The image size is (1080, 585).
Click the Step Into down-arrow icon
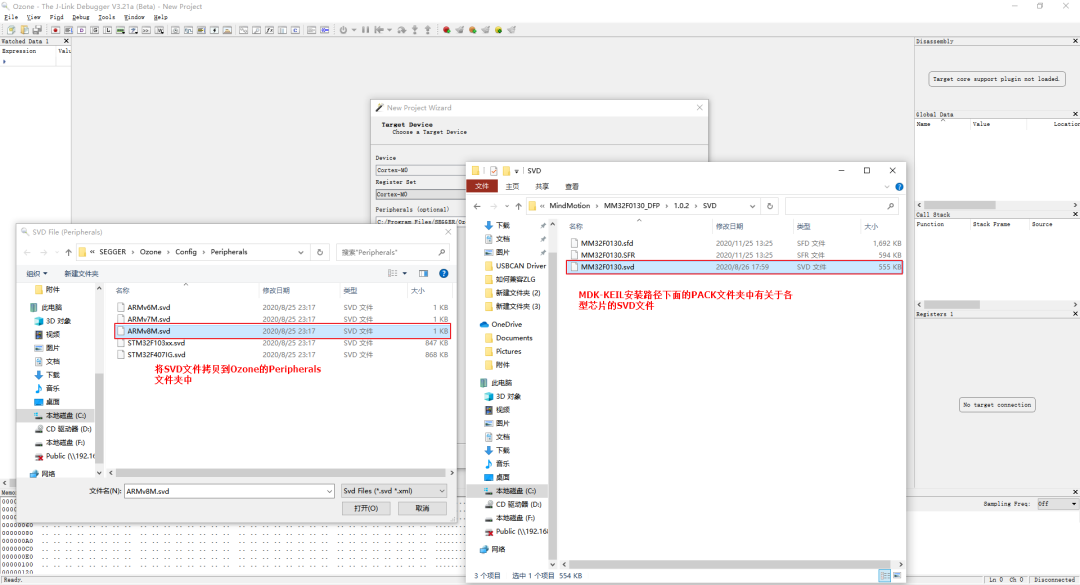click(415, 30)
